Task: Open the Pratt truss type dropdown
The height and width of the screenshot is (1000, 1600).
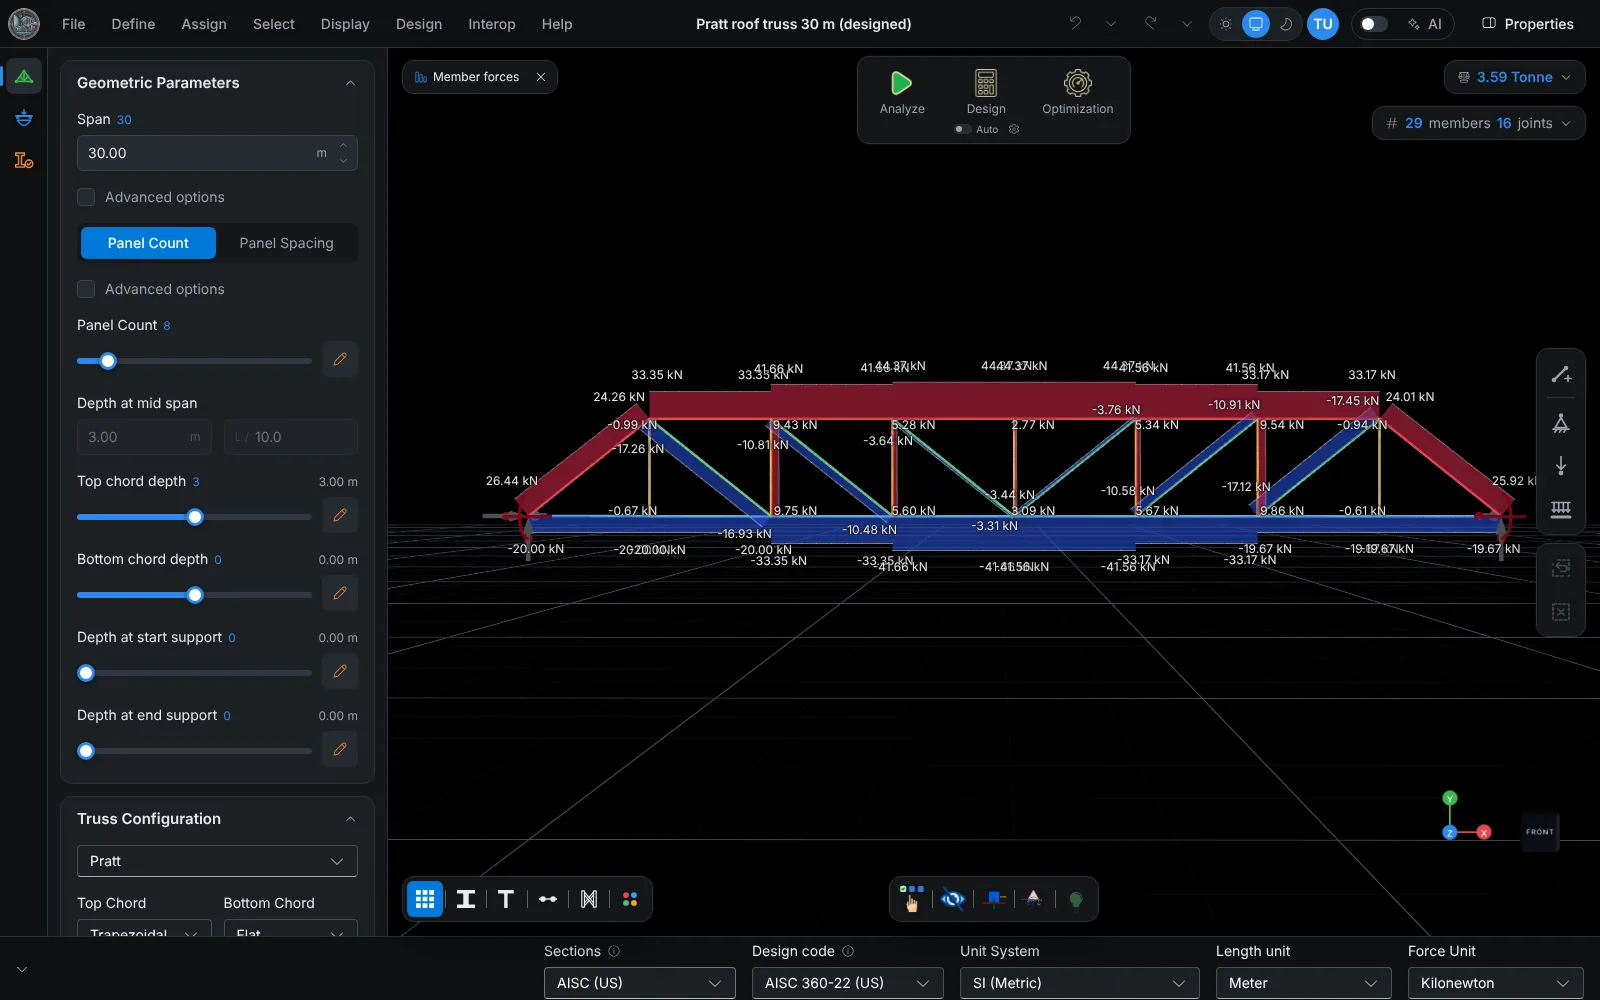Action: (x=217, y=861)
